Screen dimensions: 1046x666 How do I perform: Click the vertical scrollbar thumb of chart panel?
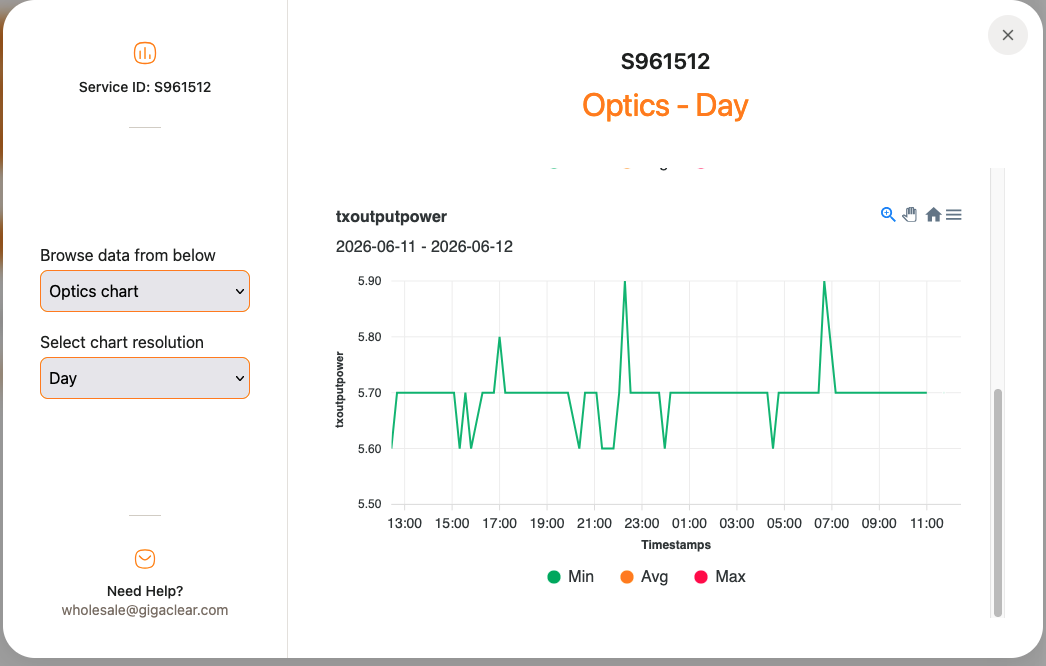click(x=998, y=503)
